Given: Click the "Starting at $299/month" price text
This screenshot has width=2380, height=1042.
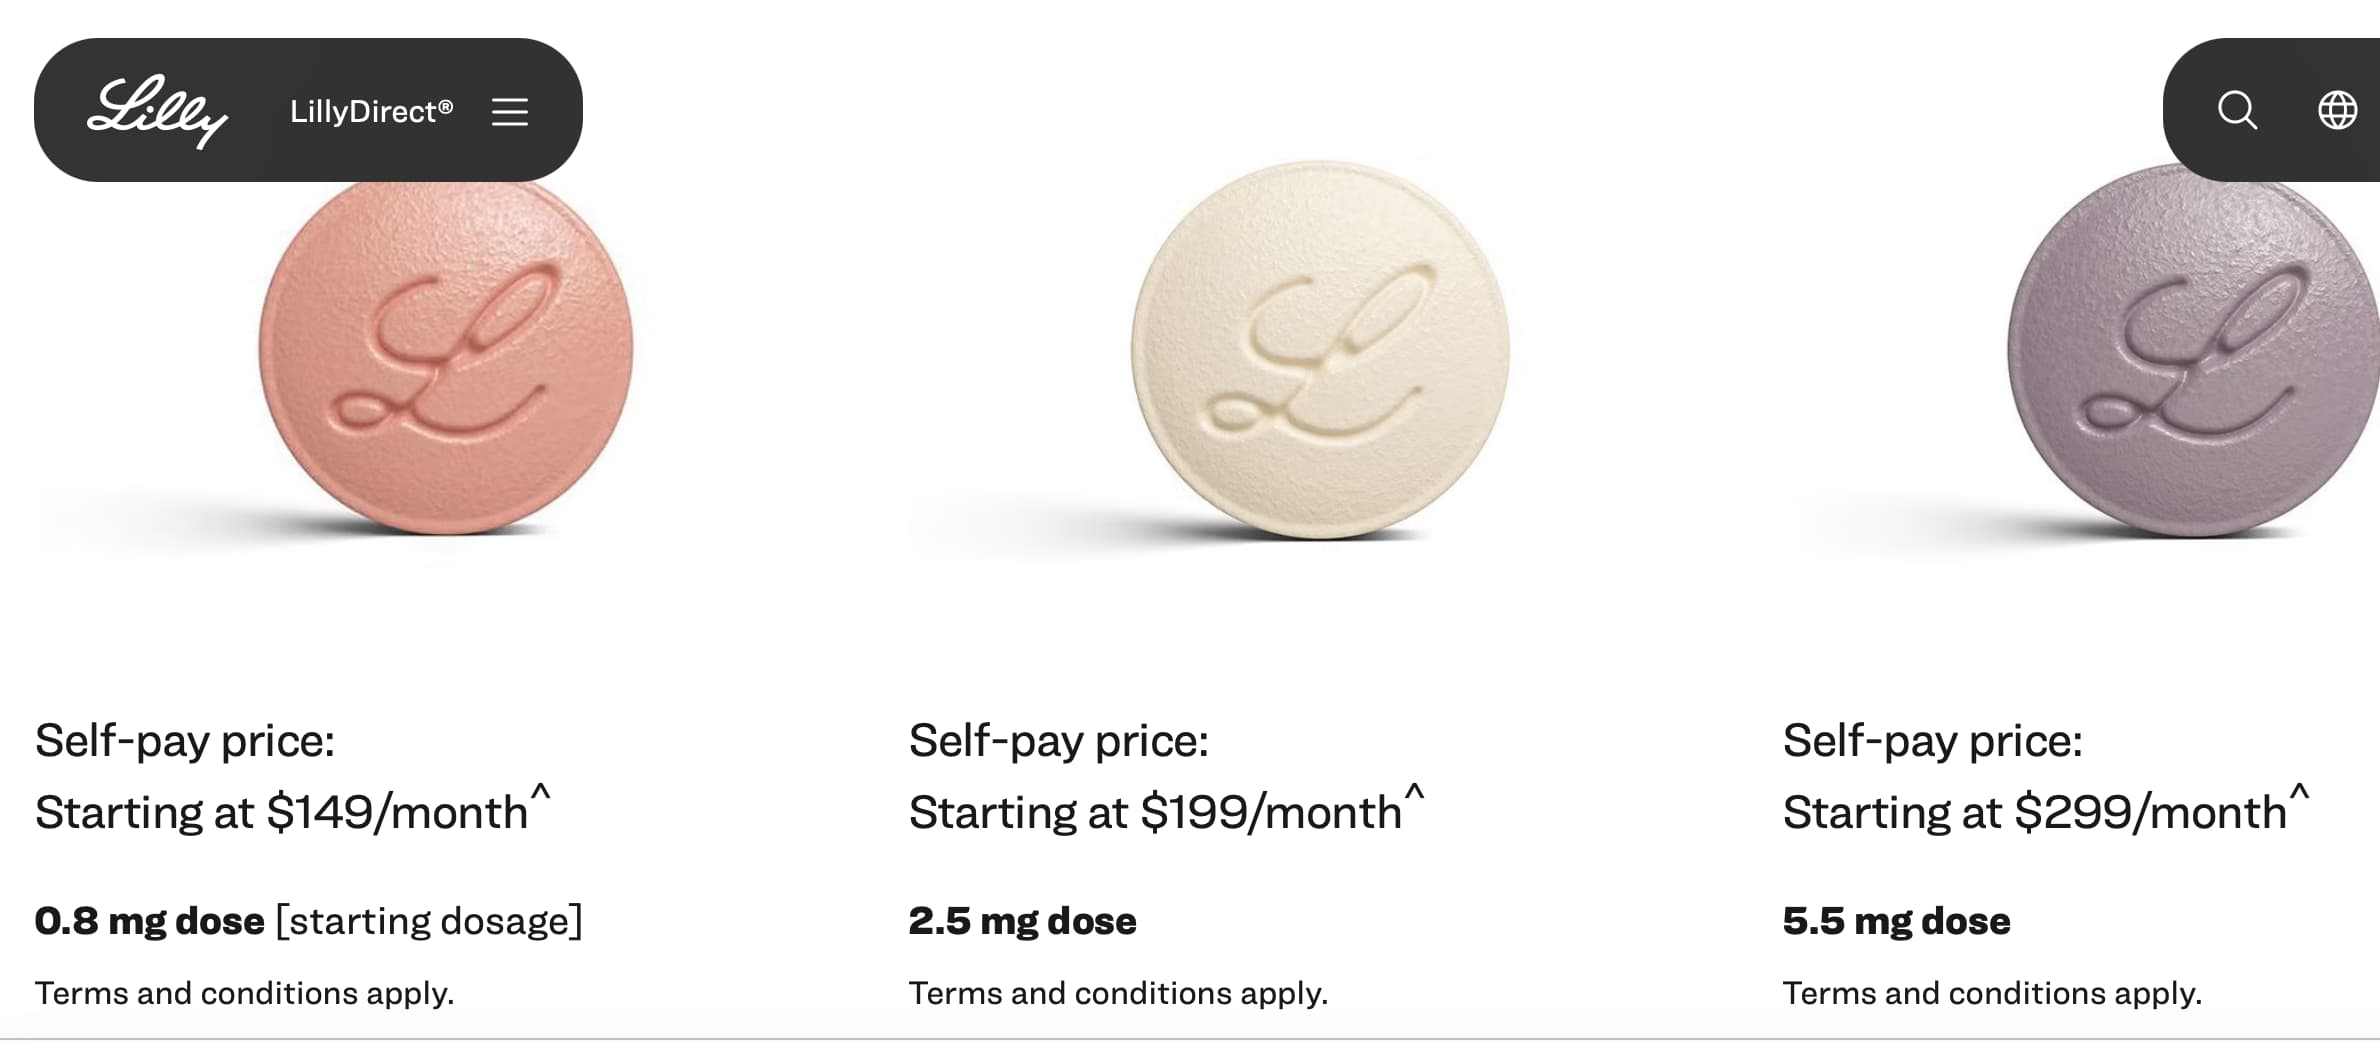Looking at the screenshot, I should (x=2034, y=812).
